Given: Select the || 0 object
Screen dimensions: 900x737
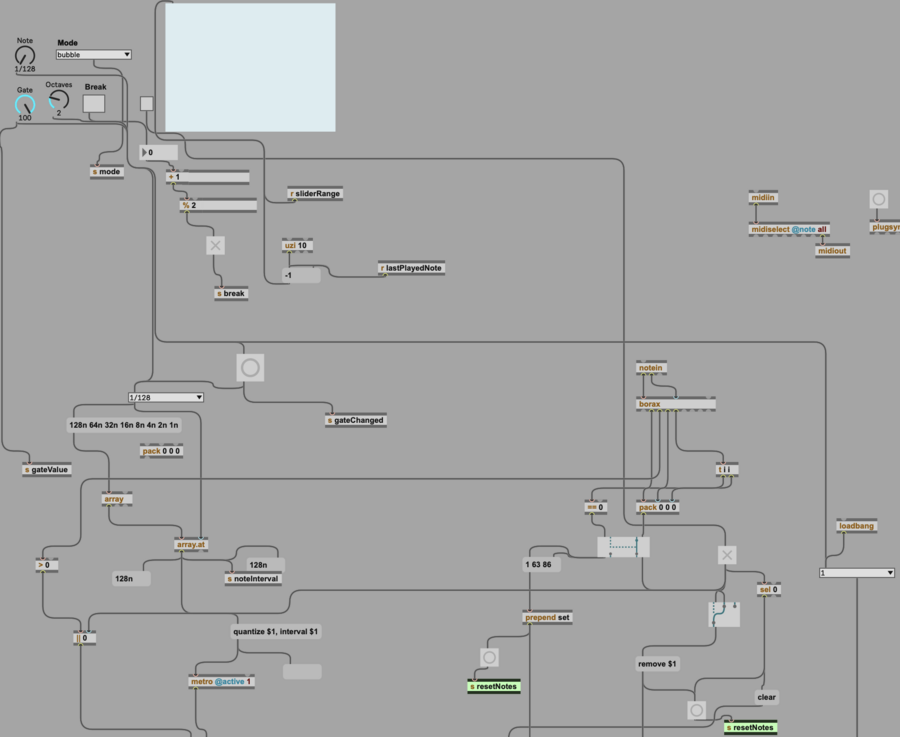Looking at the screenshot, I should 84,638.
